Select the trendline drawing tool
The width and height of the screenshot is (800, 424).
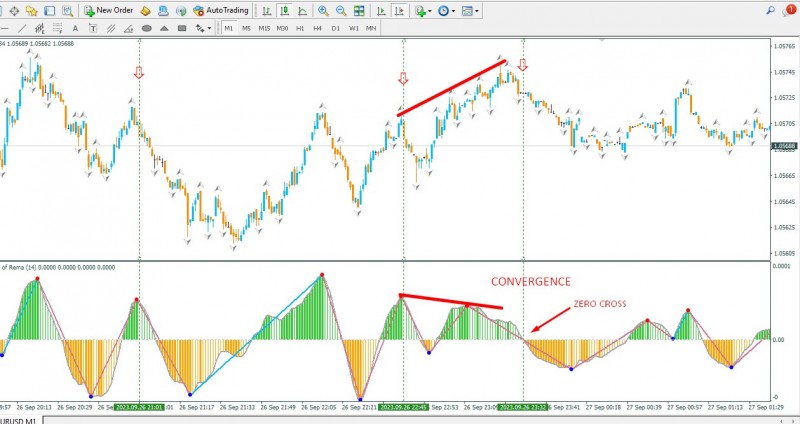(22, 29)
